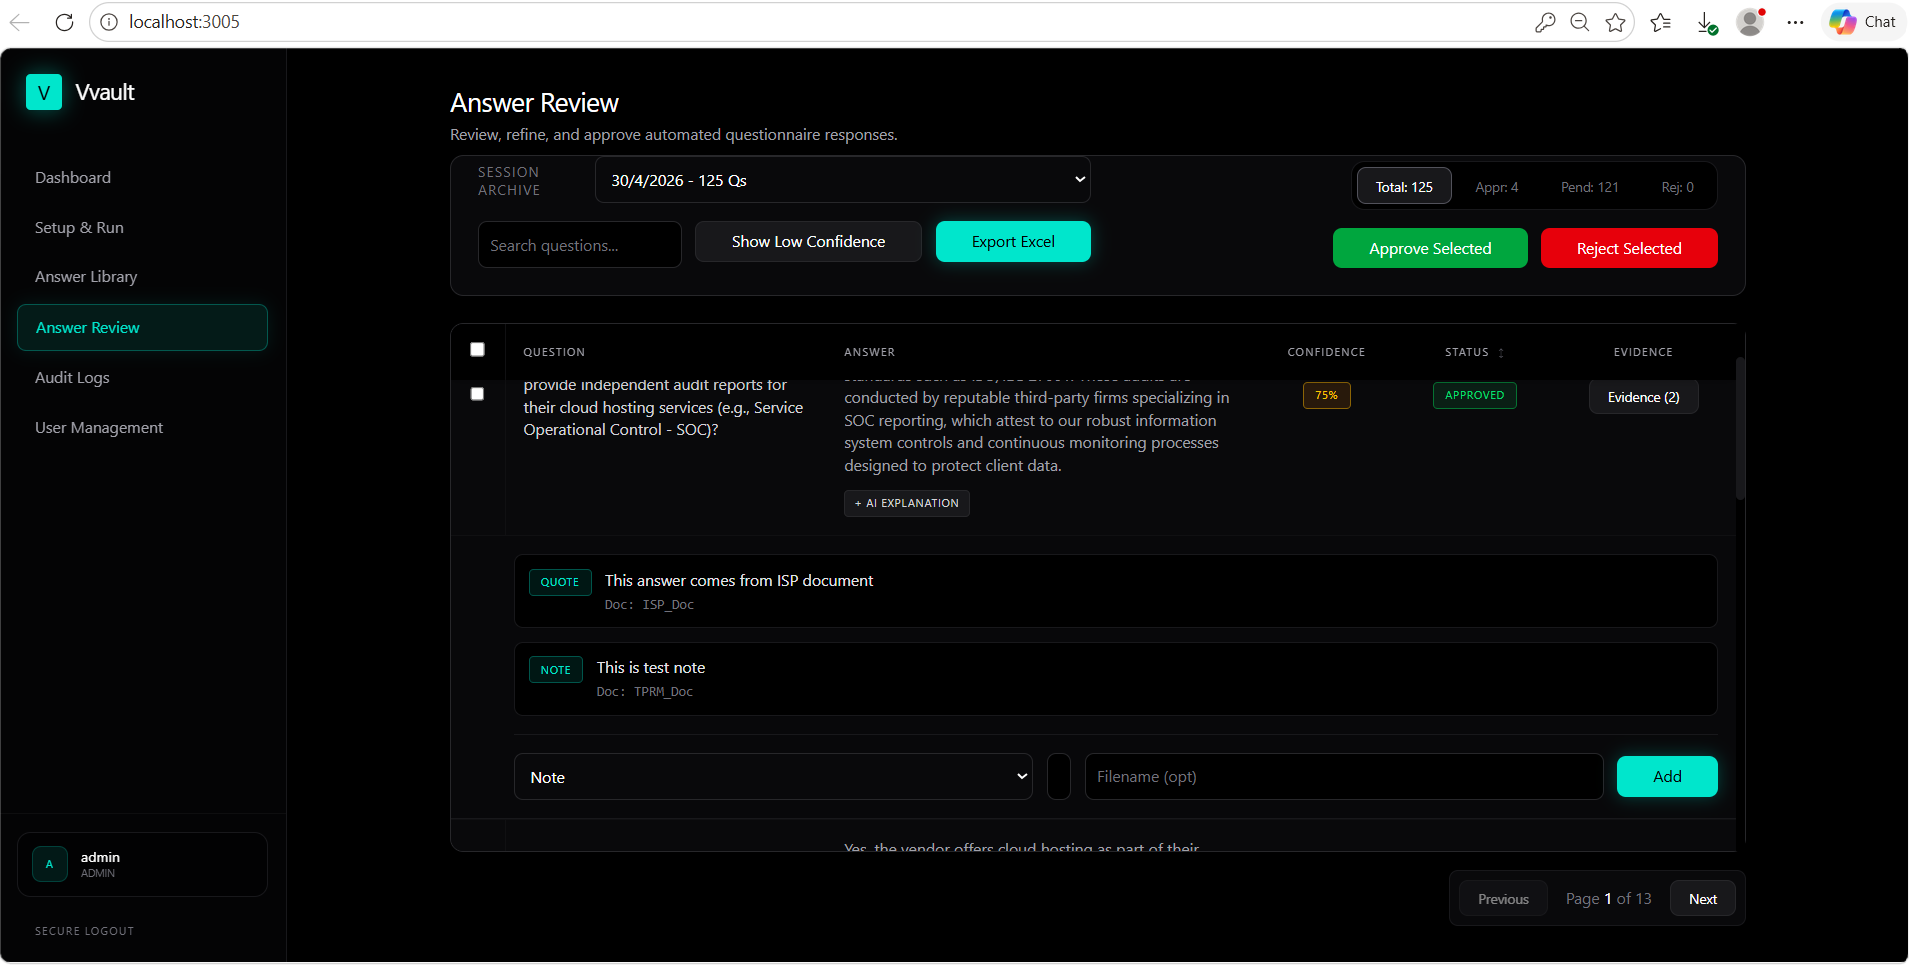Open the favorites list icon

click(1661, 22)
